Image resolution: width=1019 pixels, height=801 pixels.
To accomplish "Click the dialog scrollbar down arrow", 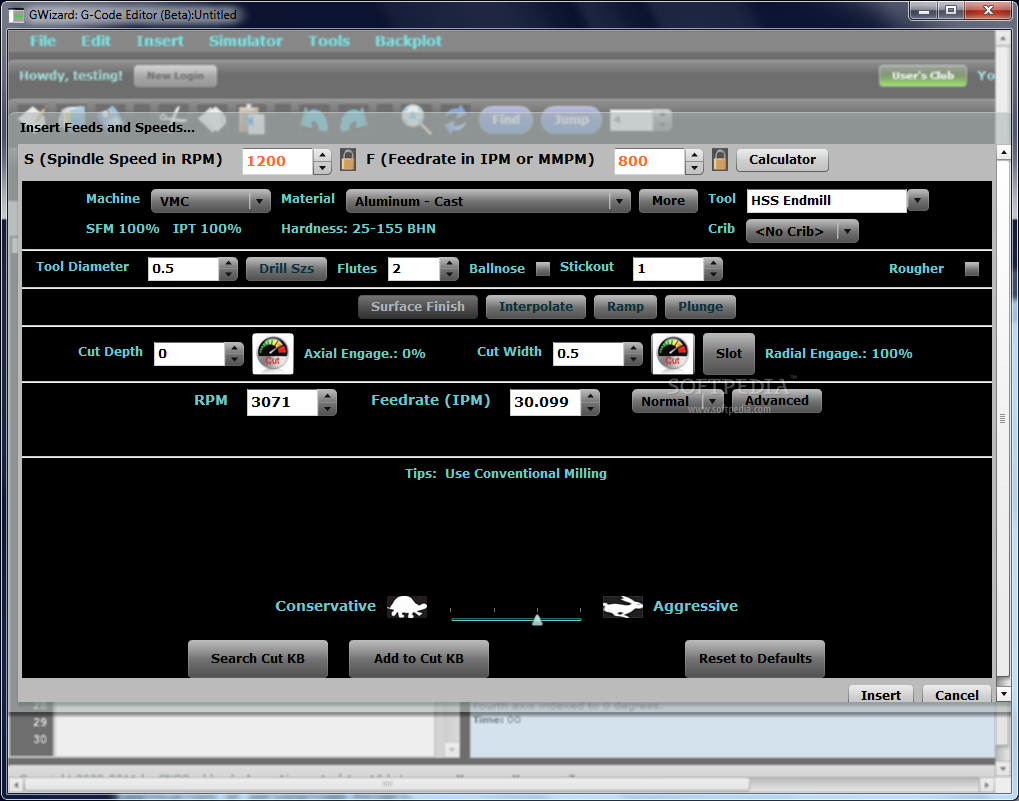I will coord(1003,694).
